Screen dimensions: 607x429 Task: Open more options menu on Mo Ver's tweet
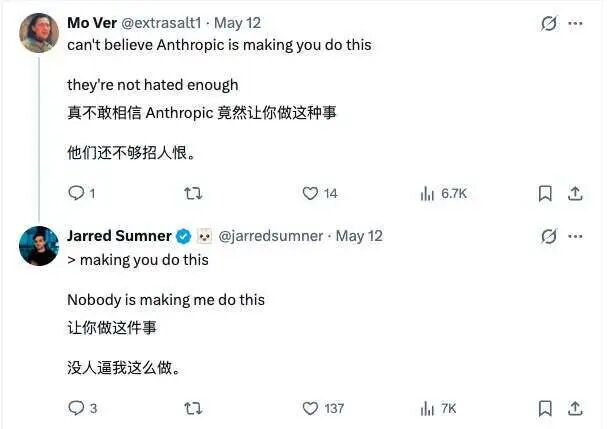click(575, 24)
